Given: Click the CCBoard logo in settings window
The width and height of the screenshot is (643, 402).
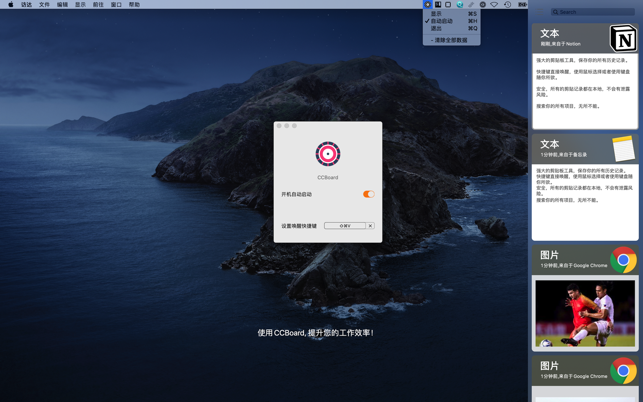Looking at the screenshot, I should tap(328, 154).
